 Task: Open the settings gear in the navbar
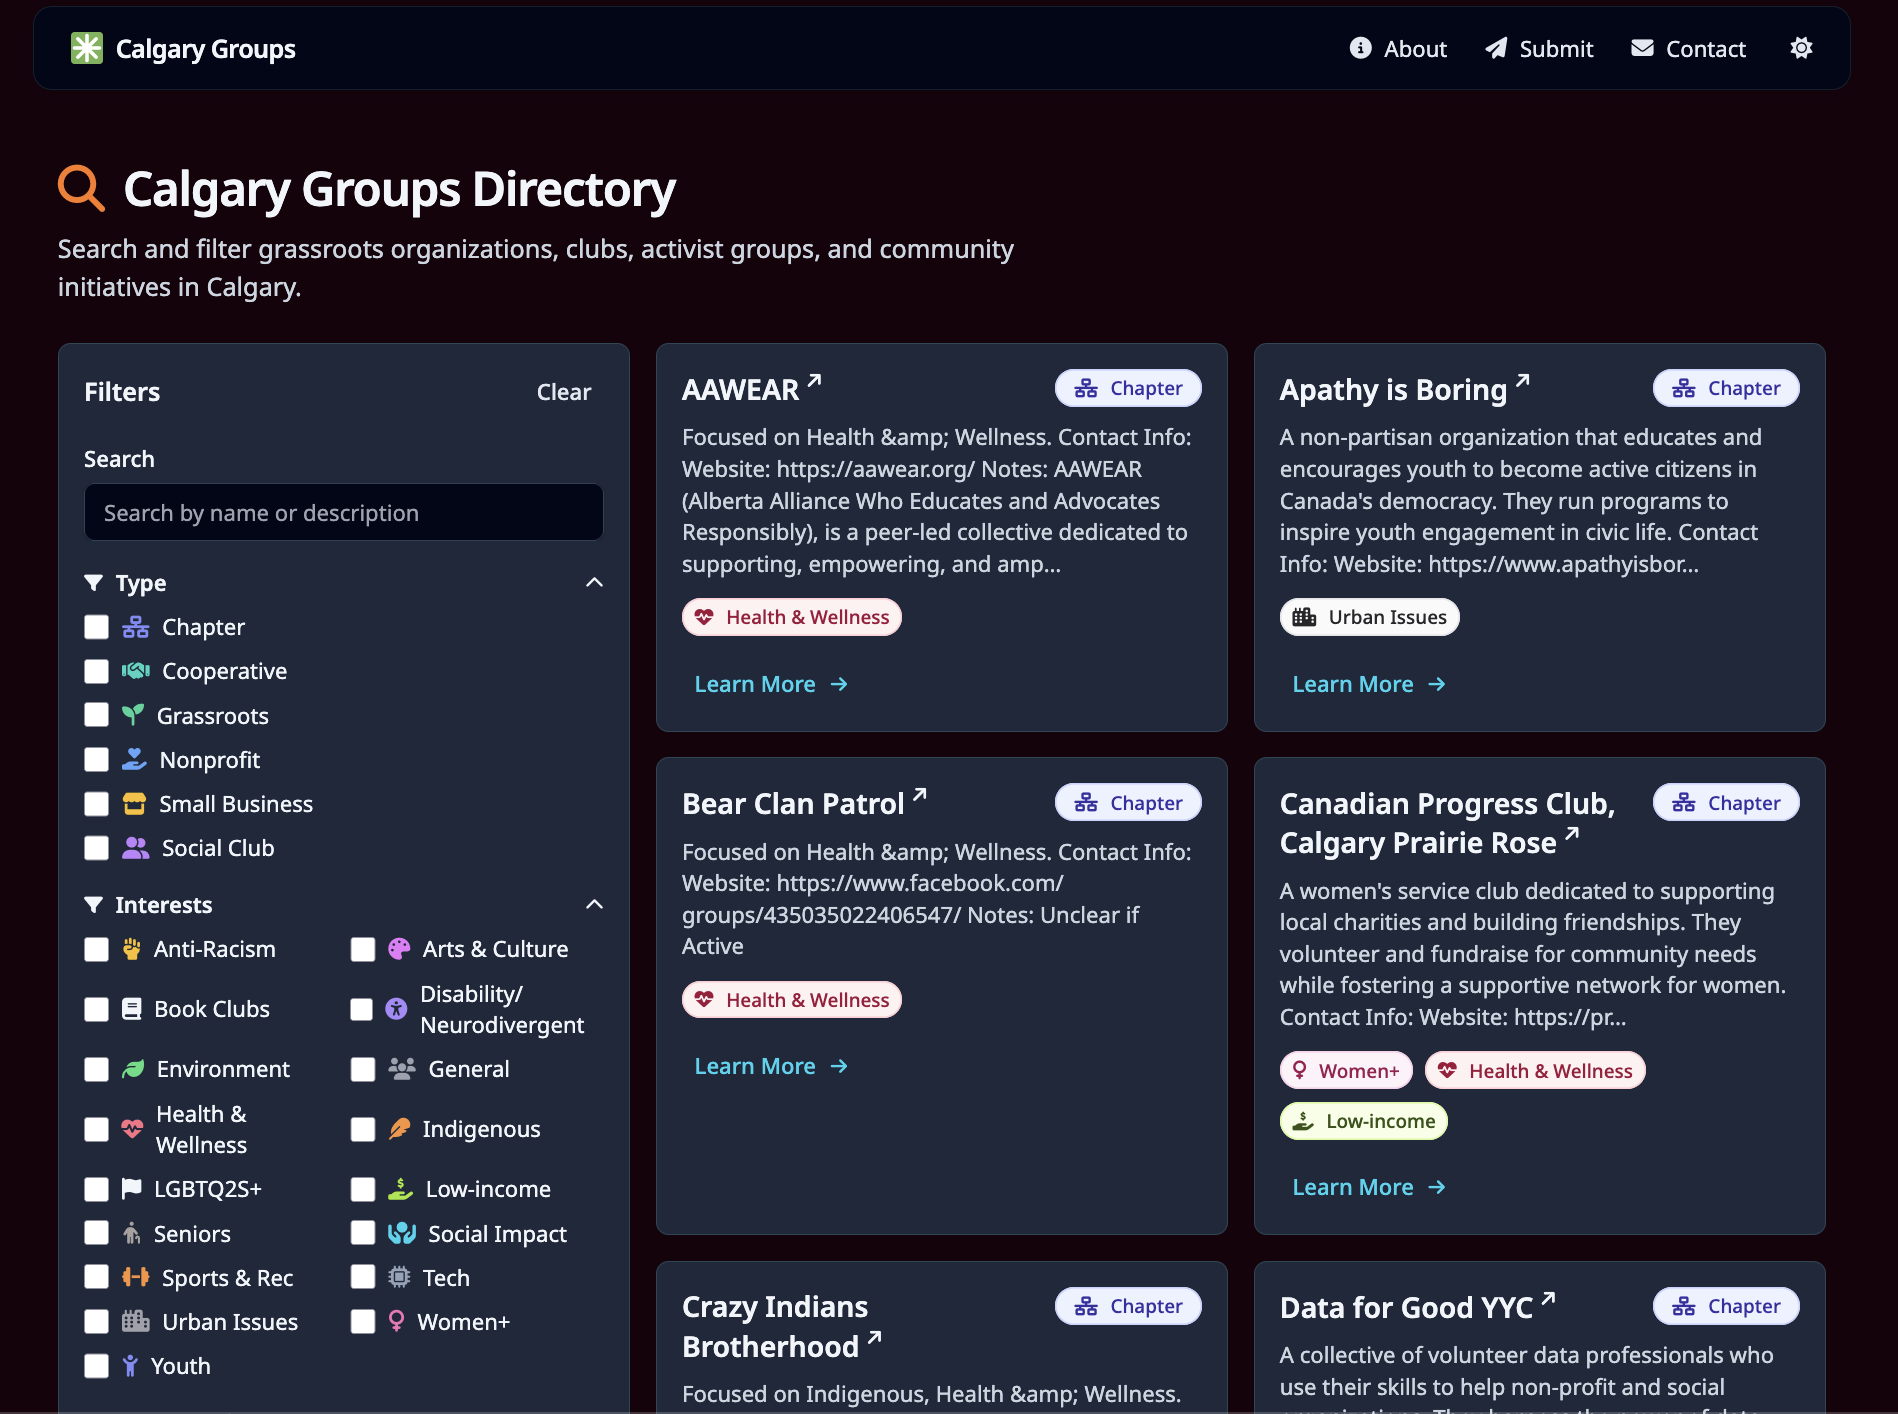pos(1801,47)
